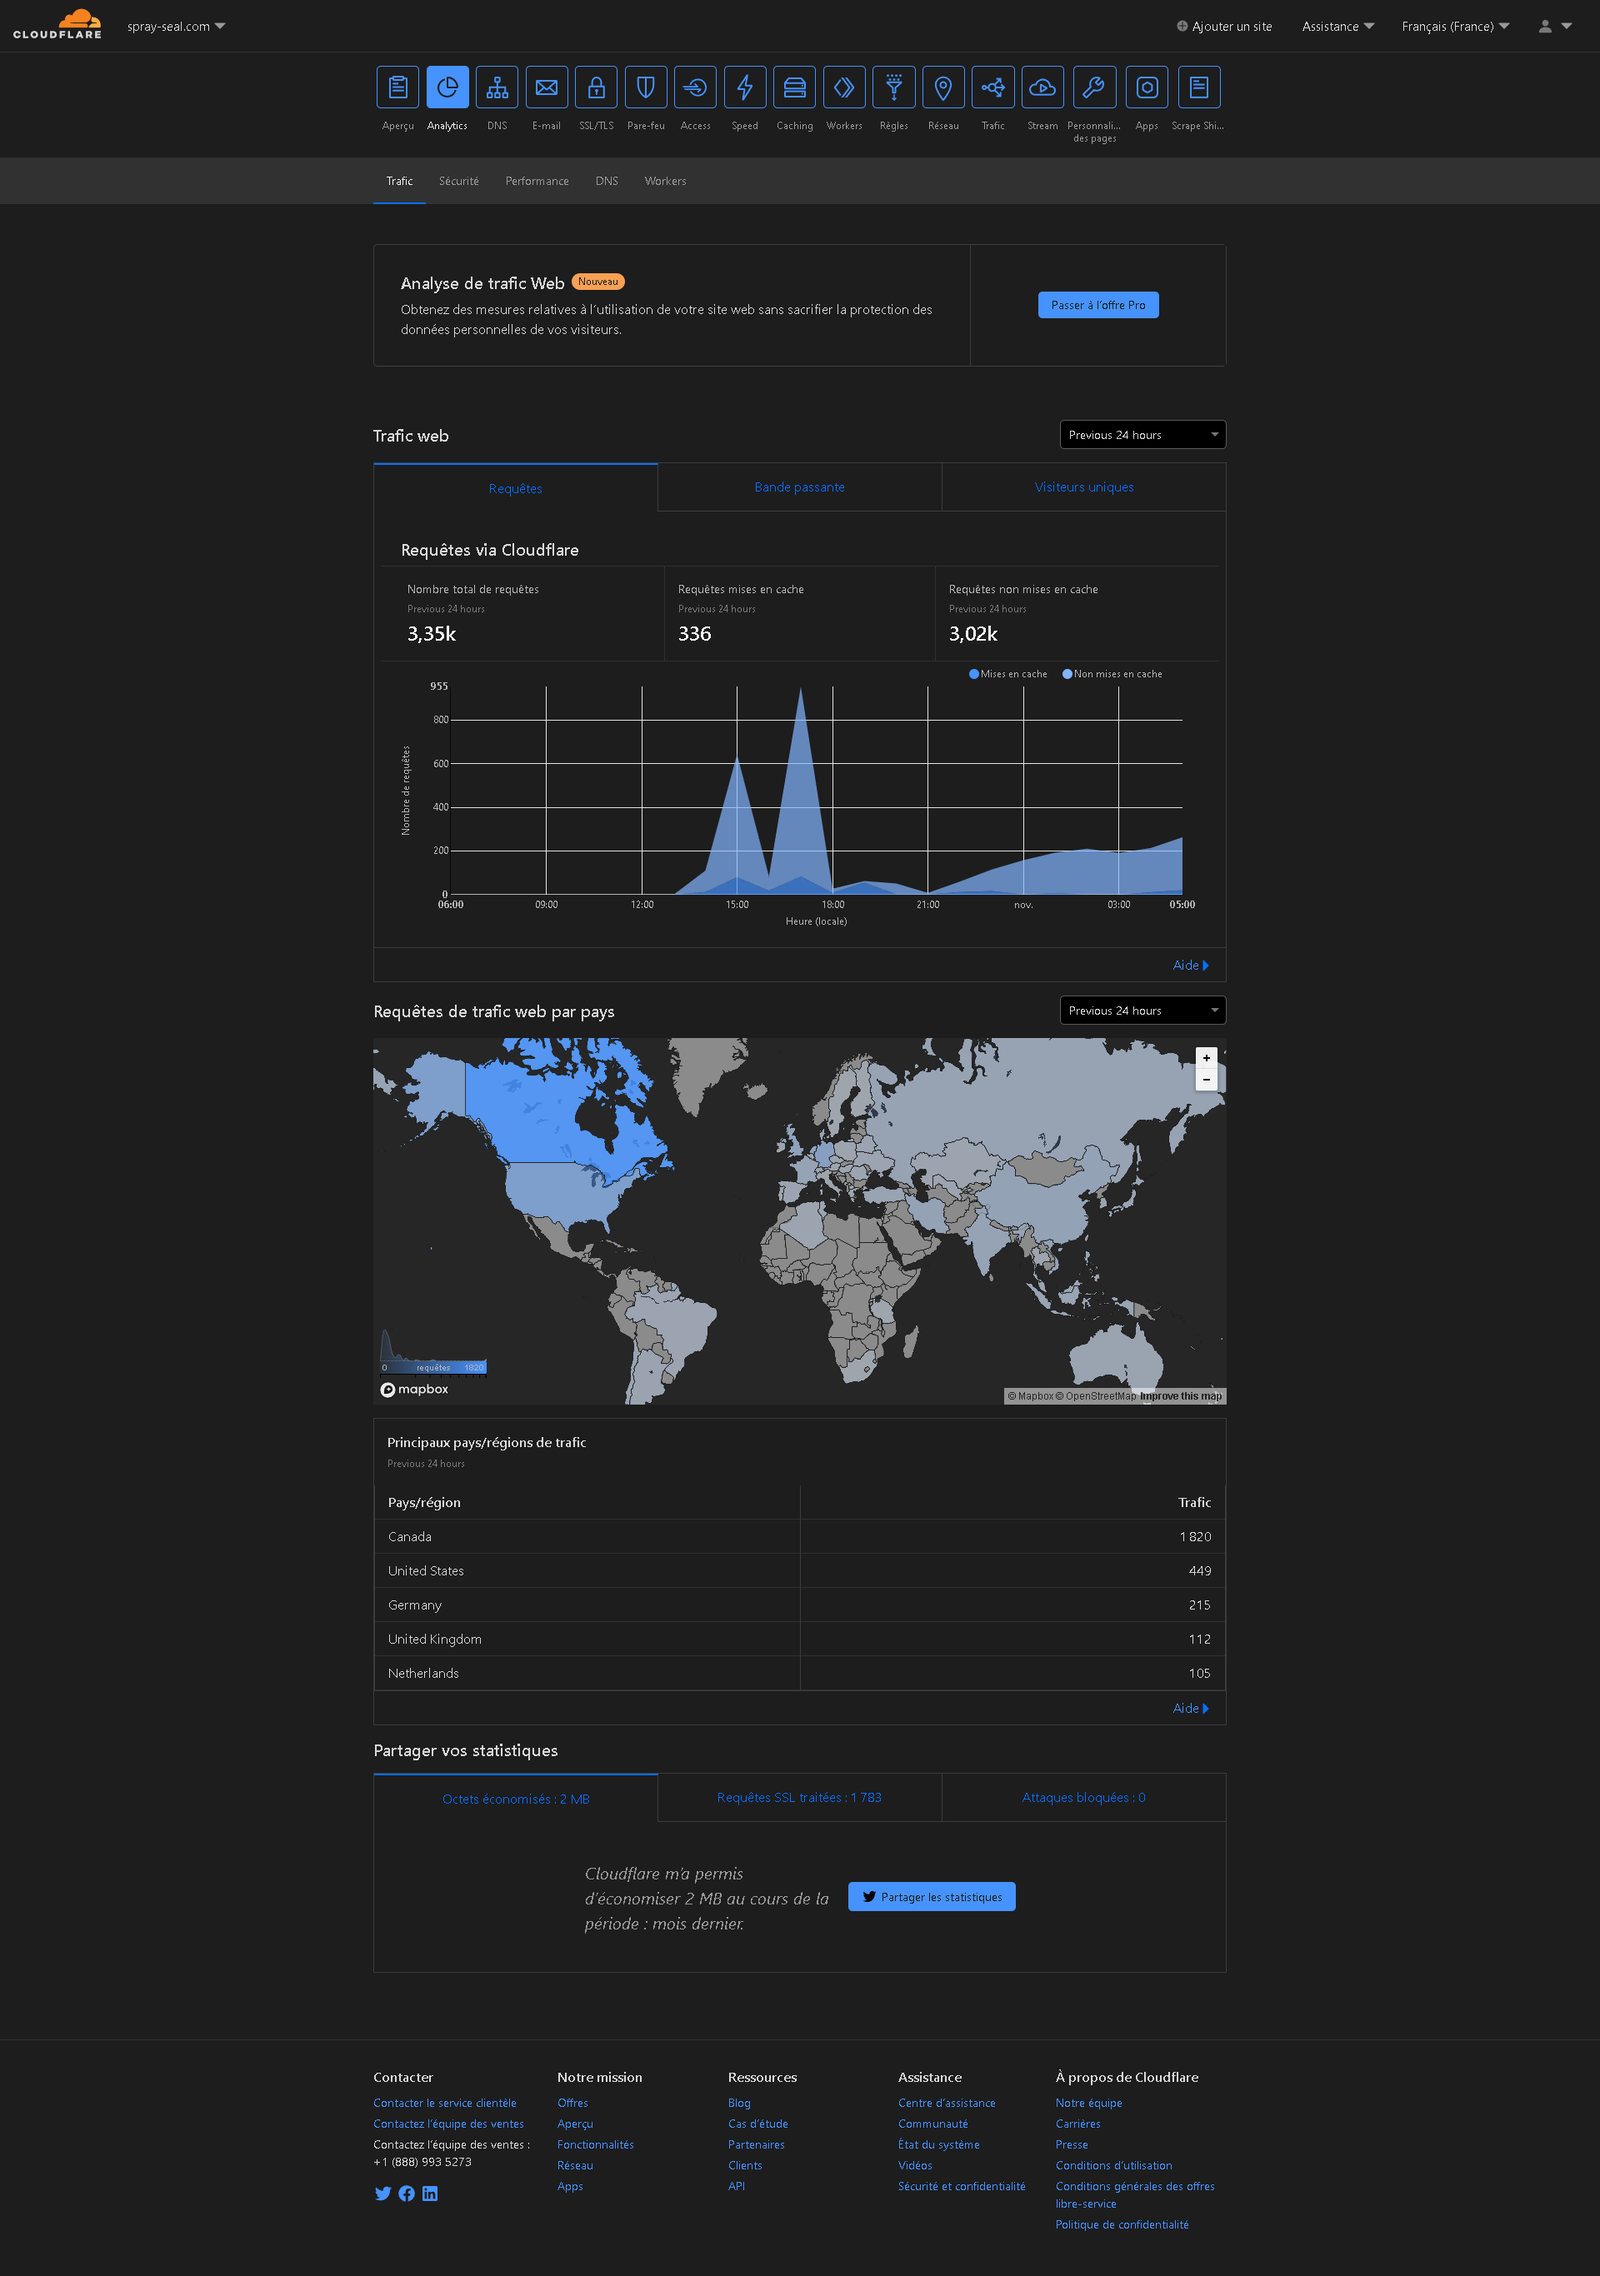1600x2276 pixels.
Task: Open the Twitter footer icon
Action: (x=383, y=2193)
